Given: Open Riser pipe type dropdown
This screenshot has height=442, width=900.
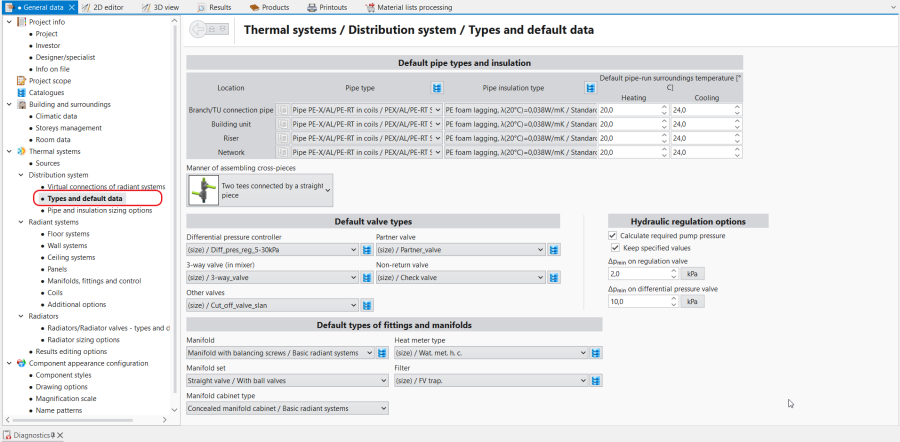Looking at the screenshot, I should pos(439,138).
